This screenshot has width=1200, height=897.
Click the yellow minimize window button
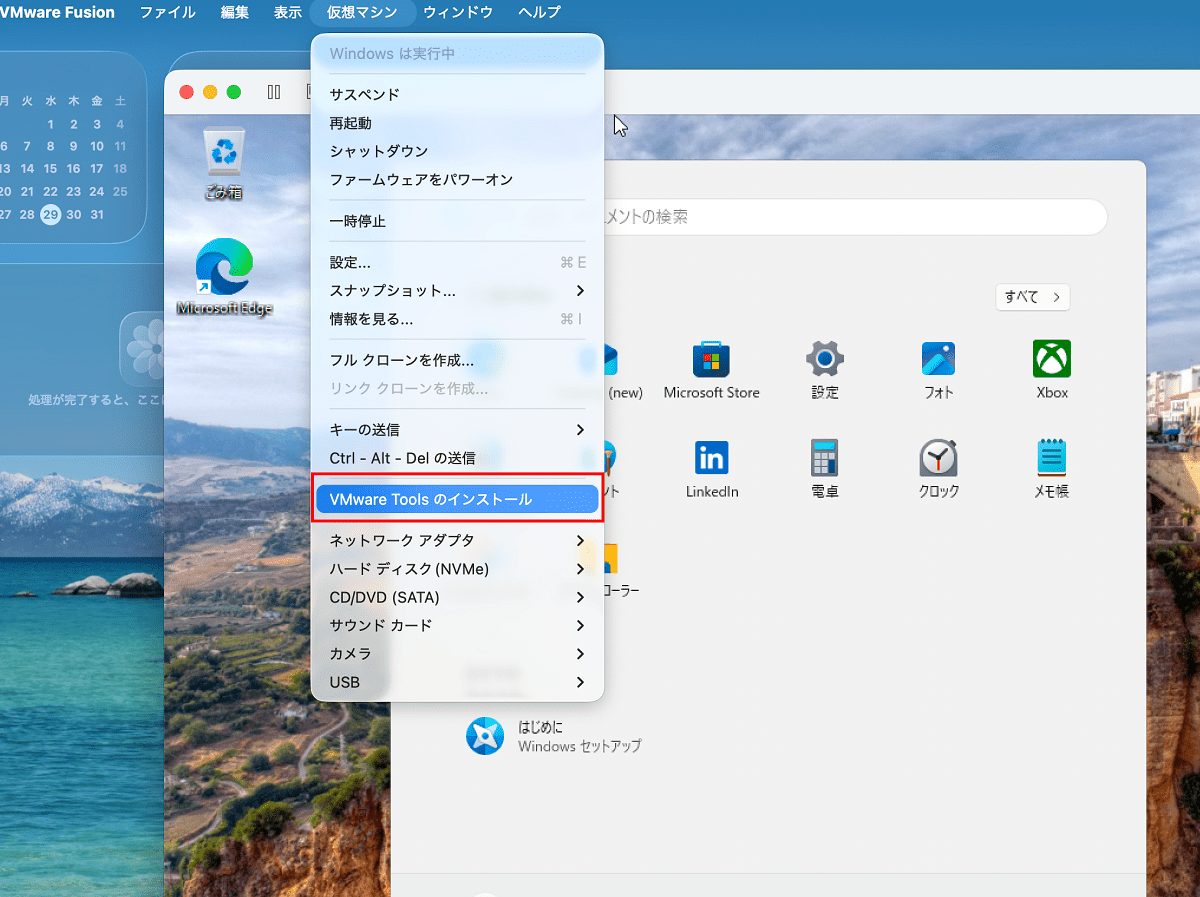click(x=210, y=92)
